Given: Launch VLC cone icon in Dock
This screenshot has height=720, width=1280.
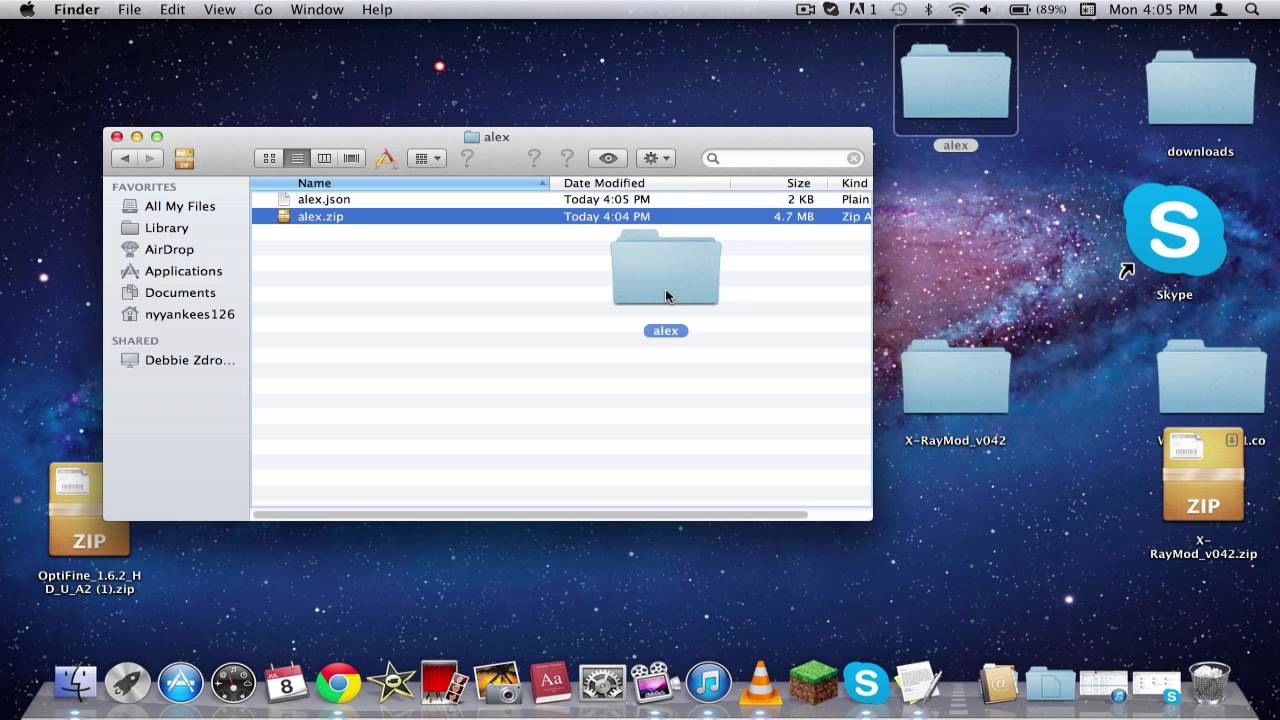Looking at the screenshot, I should (x=761, y=683).
